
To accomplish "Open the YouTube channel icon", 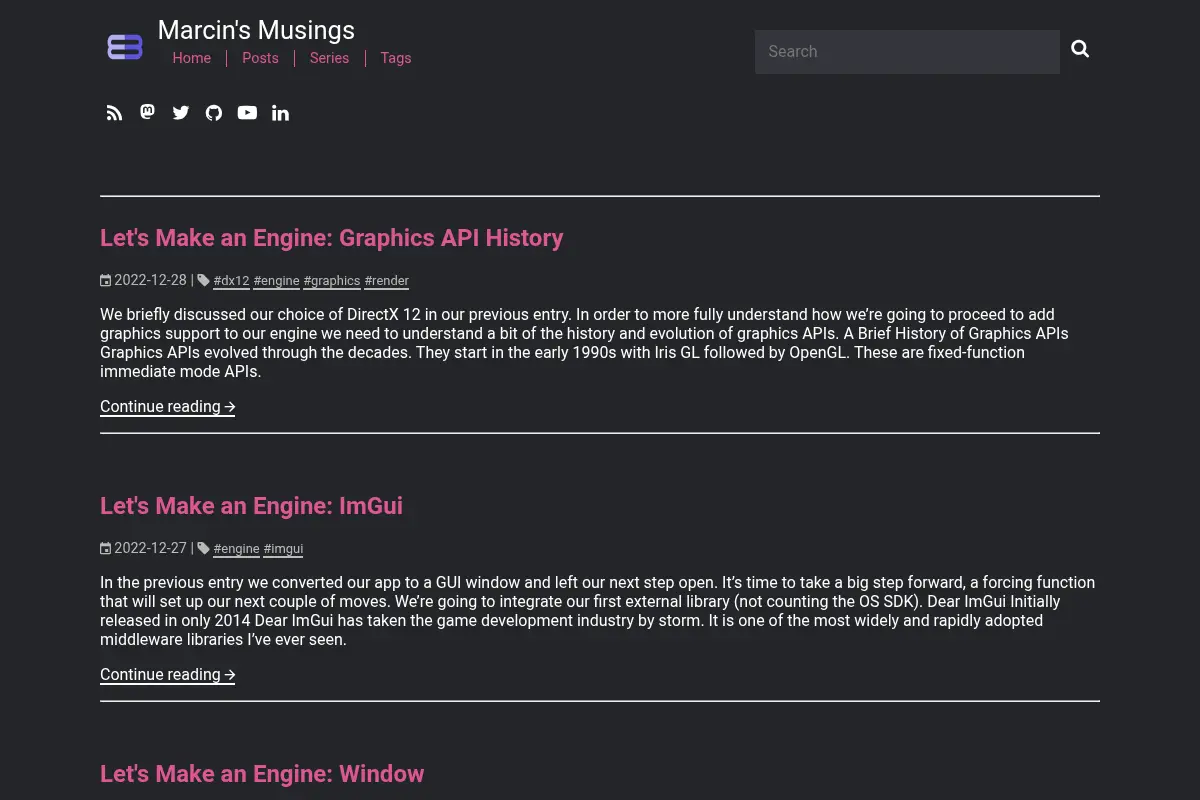I will 247,113.
